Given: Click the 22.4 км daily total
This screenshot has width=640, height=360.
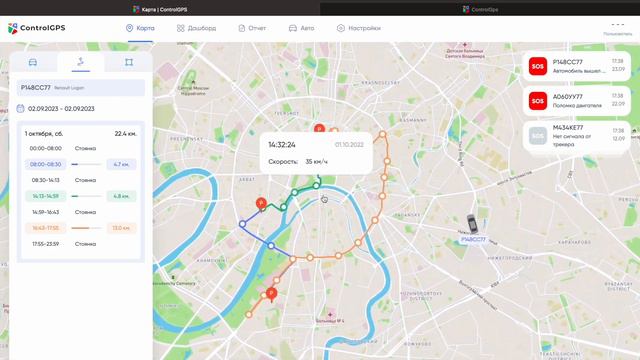Looking at the screenshot, I should (x=125, y=134).
